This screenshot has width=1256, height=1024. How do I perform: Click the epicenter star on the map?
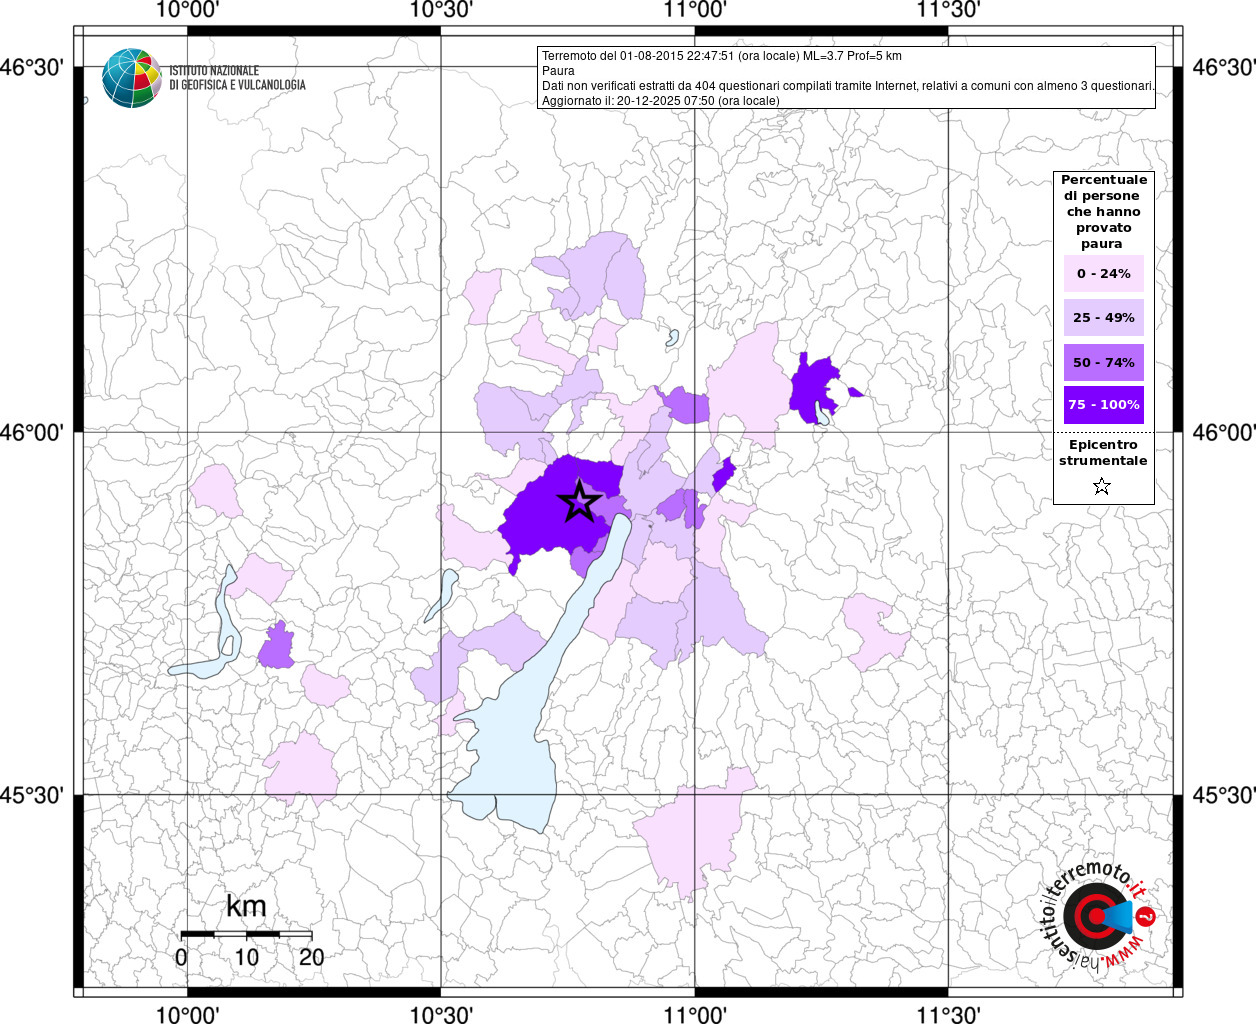[579, 502]
